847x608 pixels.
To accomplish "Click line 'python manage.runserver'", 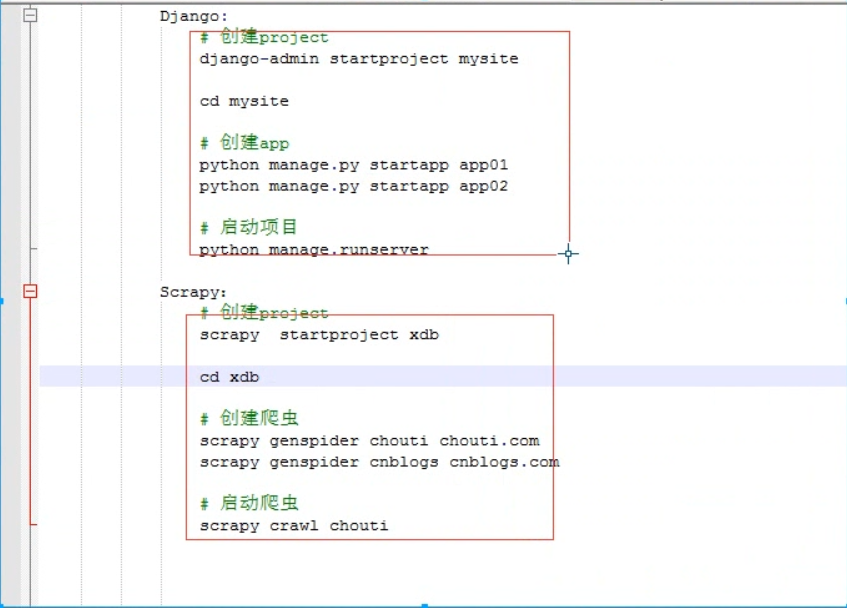I will 314,250.
